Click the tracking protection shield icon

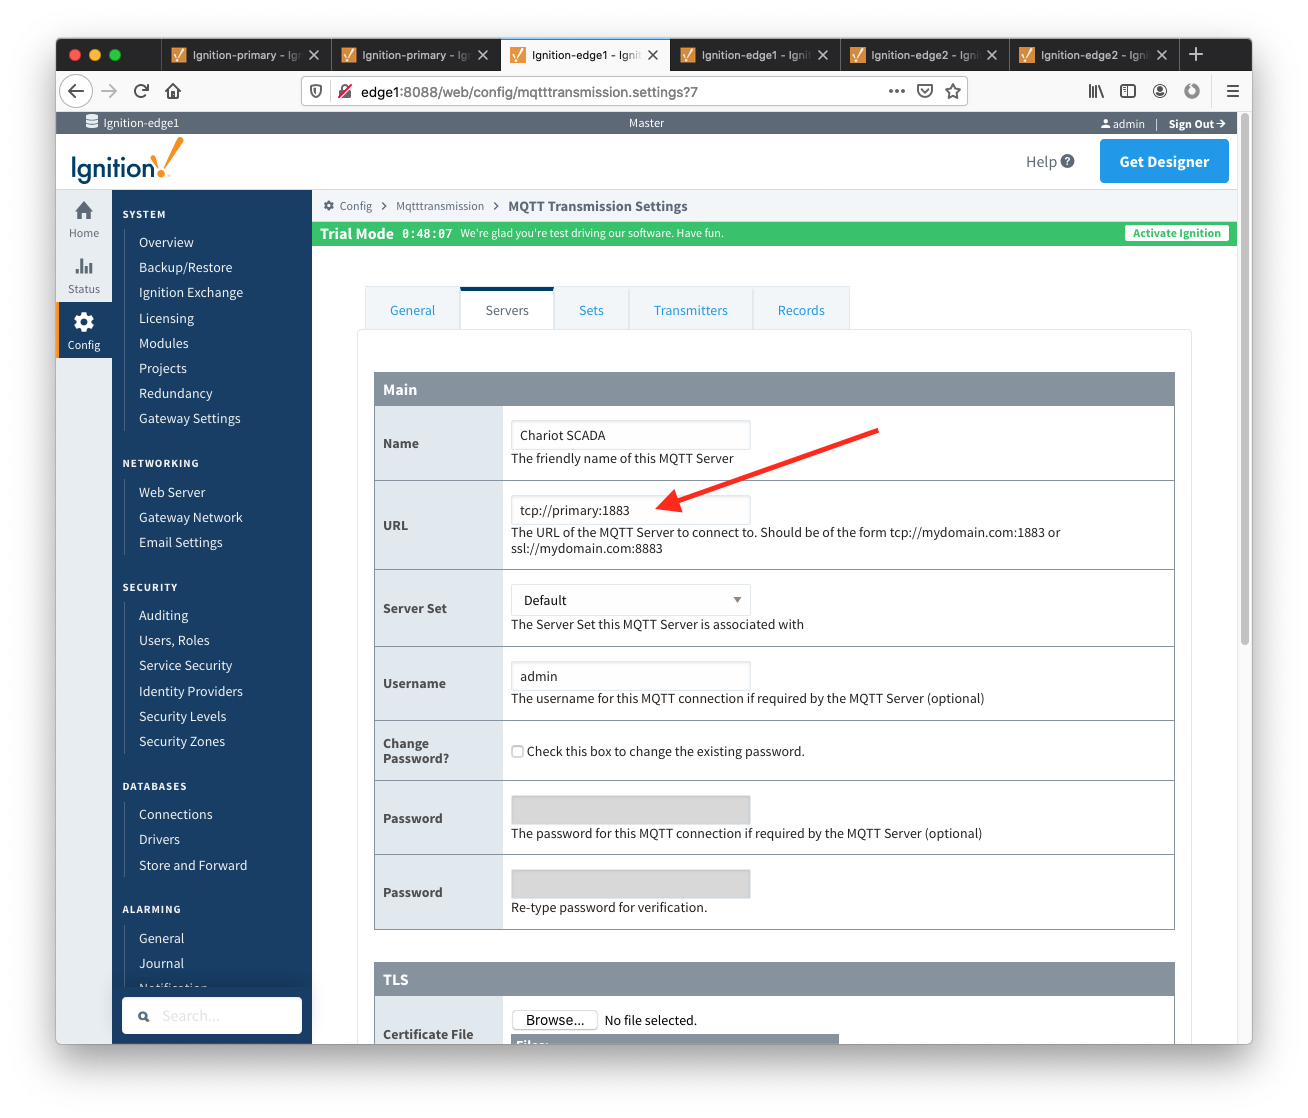click(316, 91)
